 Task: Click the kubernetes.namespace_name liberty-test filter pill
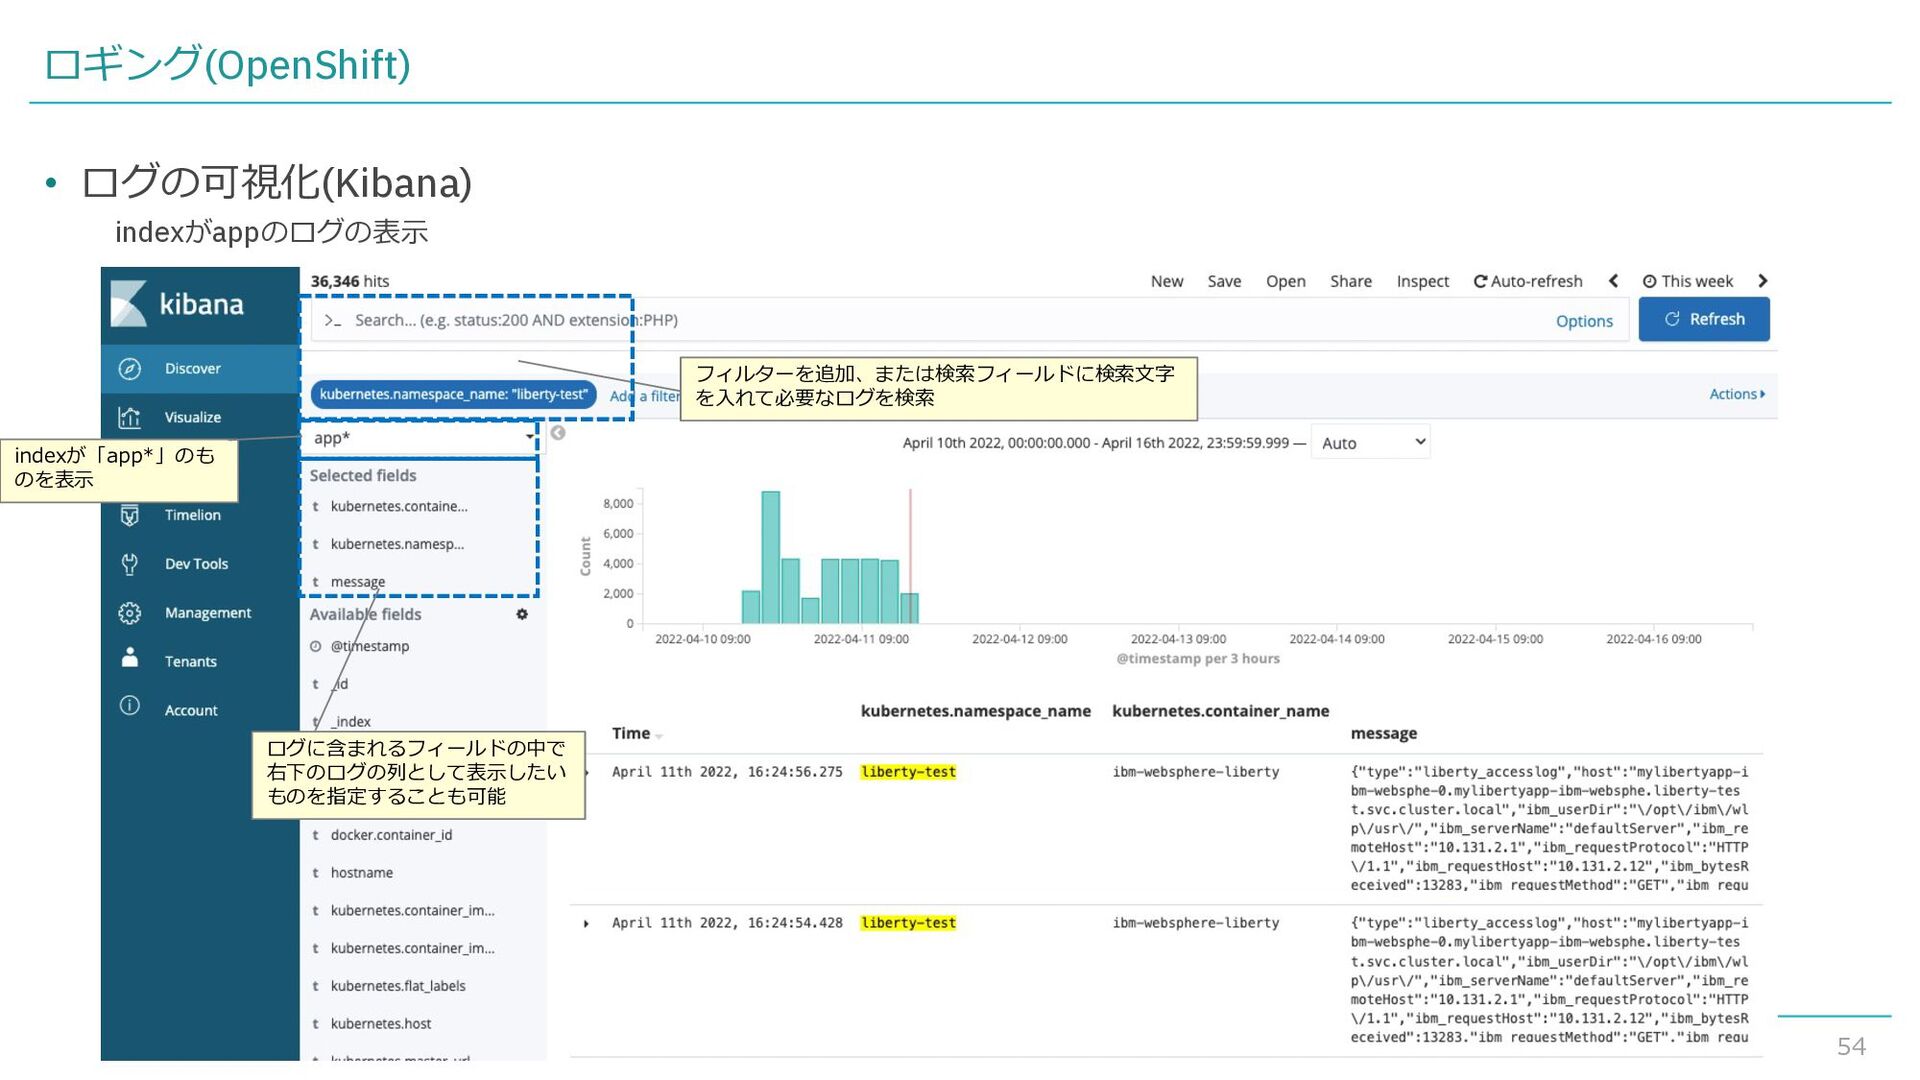point(454,395)
